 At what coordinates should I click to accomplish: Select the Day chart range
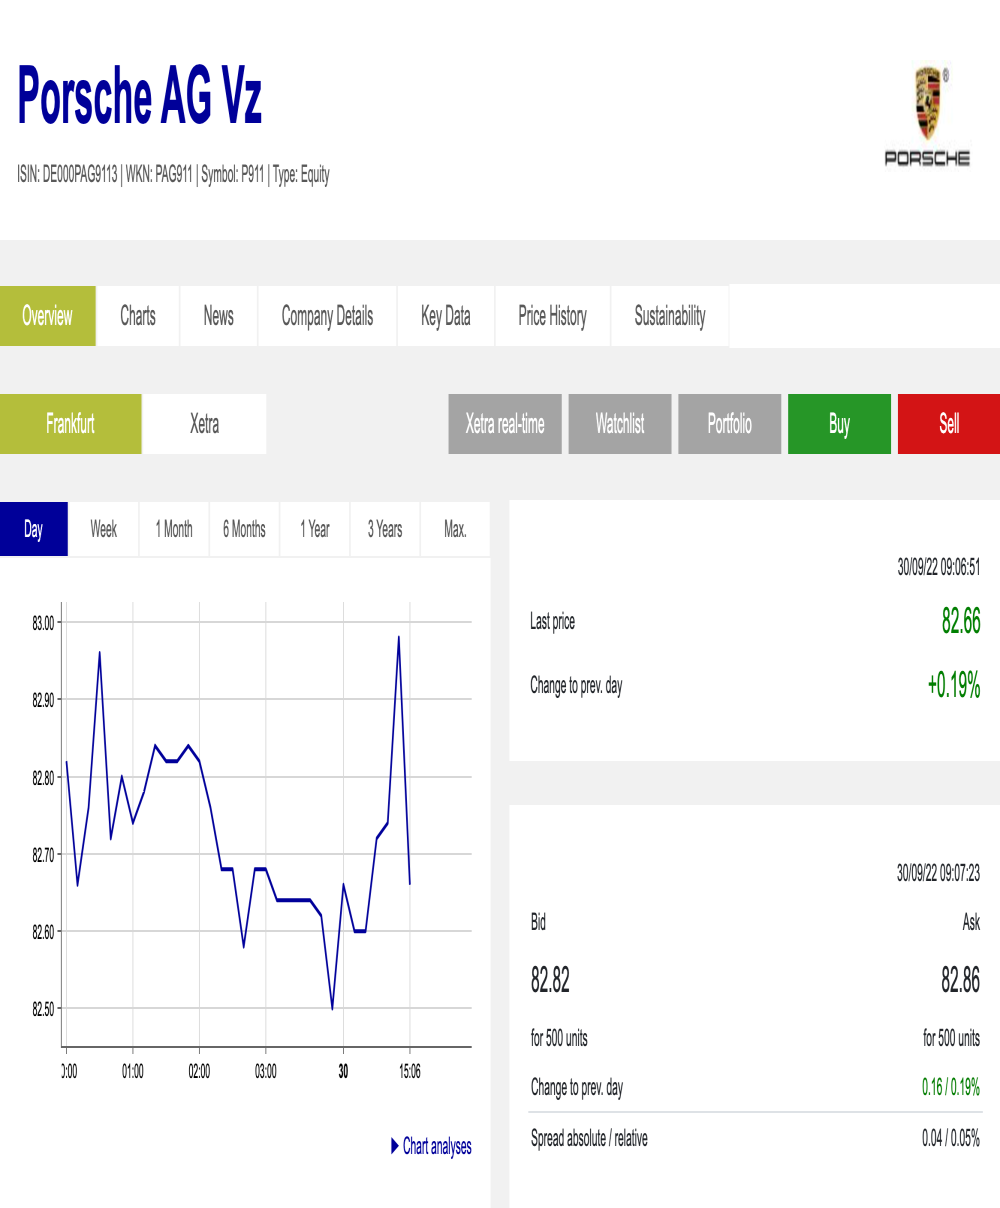point(34,529)
